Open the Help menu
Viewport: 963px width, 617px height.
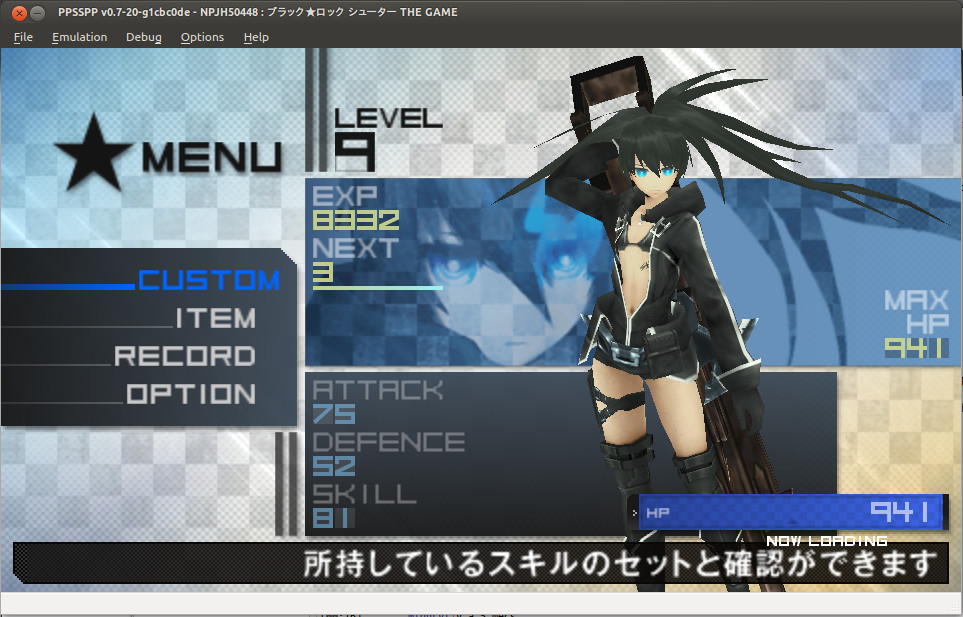coord(256,37)
